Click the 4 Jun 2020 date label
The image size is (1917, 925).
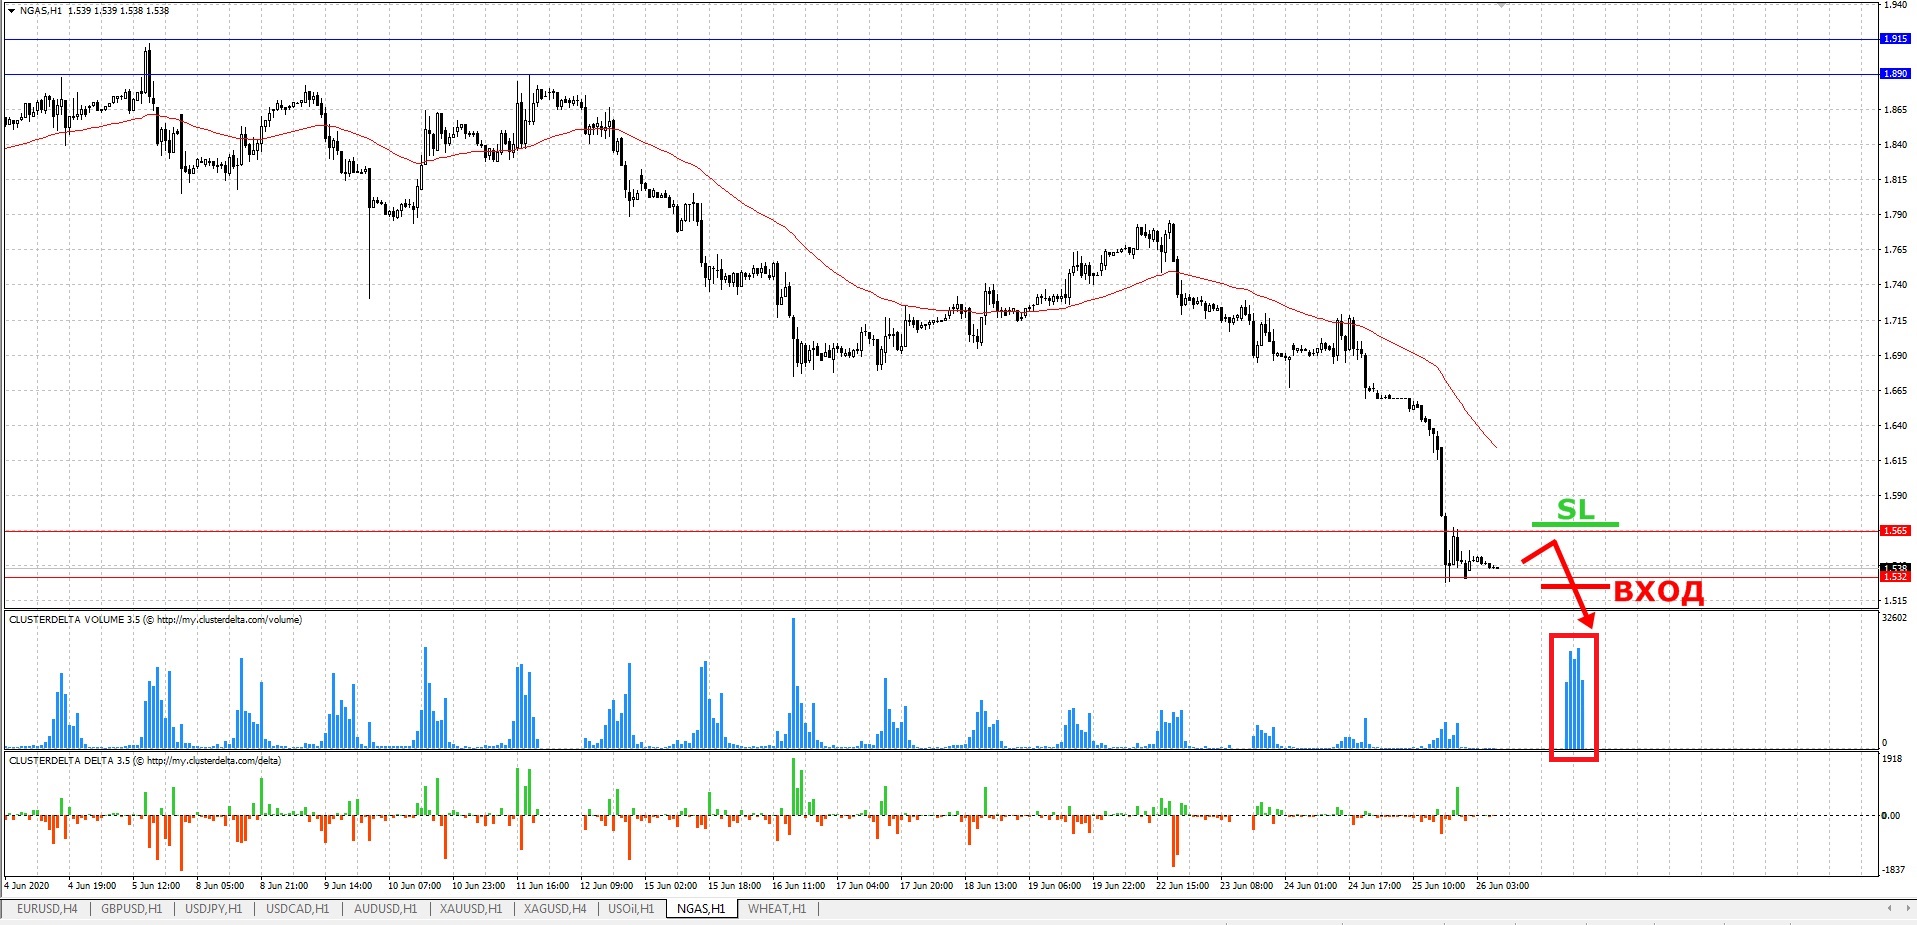[x=27, y=886]
